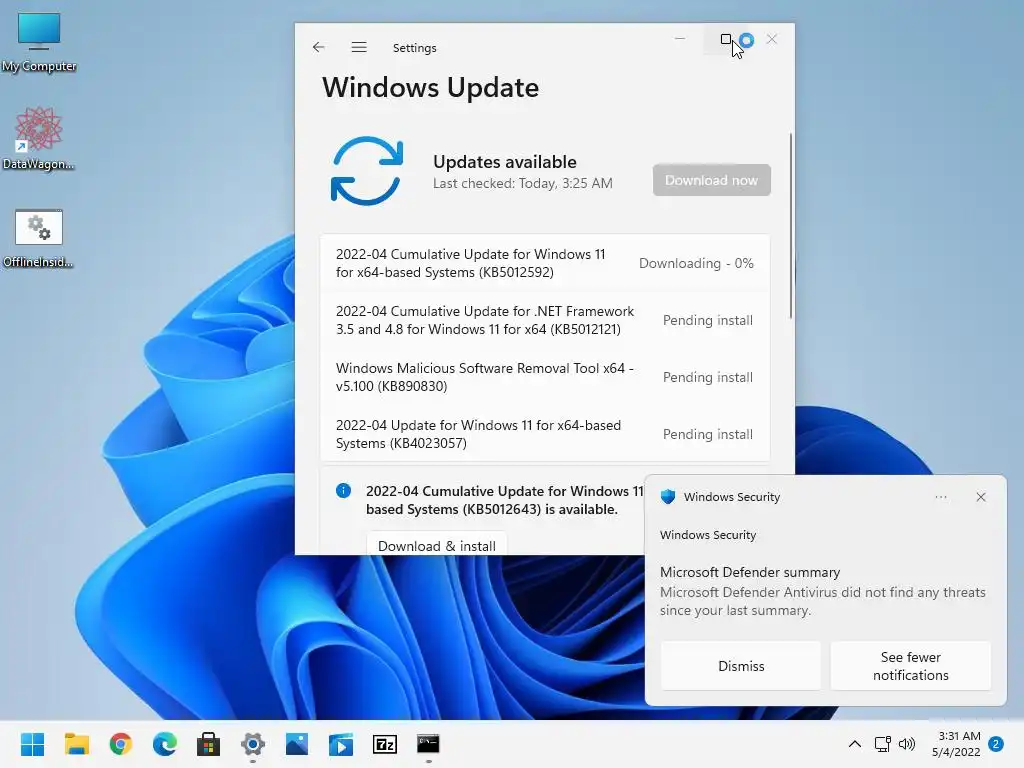The width and height of the screenshot is (1024, 768).
Task: Open the My Computer desktop icon
Action: point(39,42)
